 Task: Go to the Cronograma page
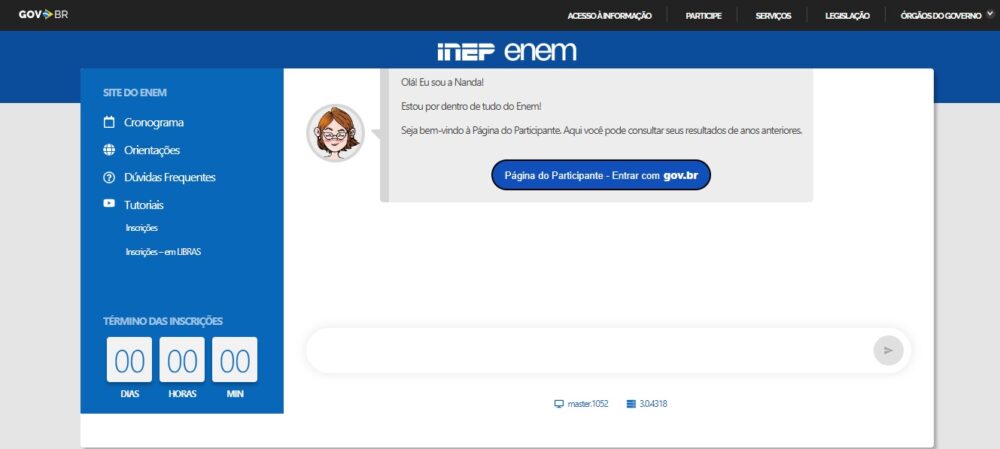[154, 122]
